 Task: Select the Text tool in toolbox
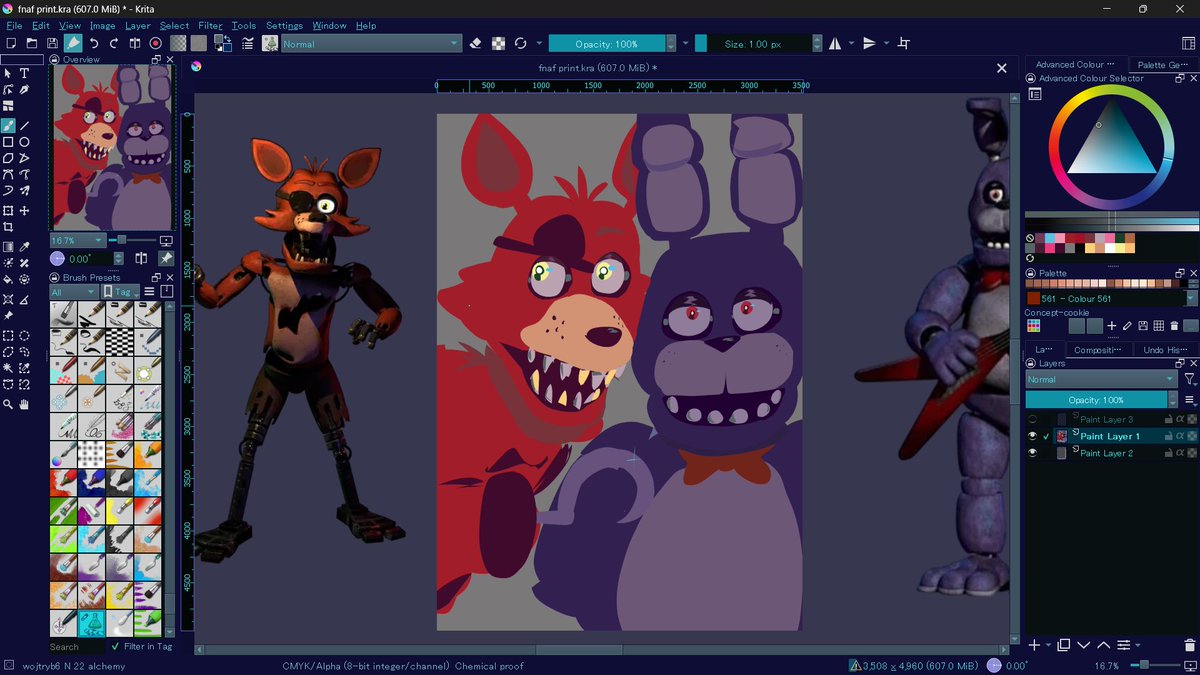click(25, 73)
